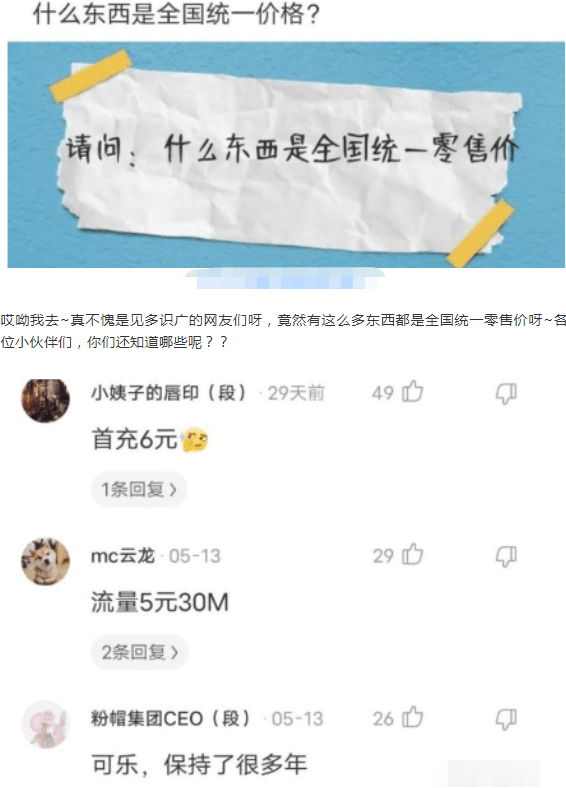Expand the 1条回复 replies
The height and width of the screenshot is (788, 566).
tap(139, 489)
